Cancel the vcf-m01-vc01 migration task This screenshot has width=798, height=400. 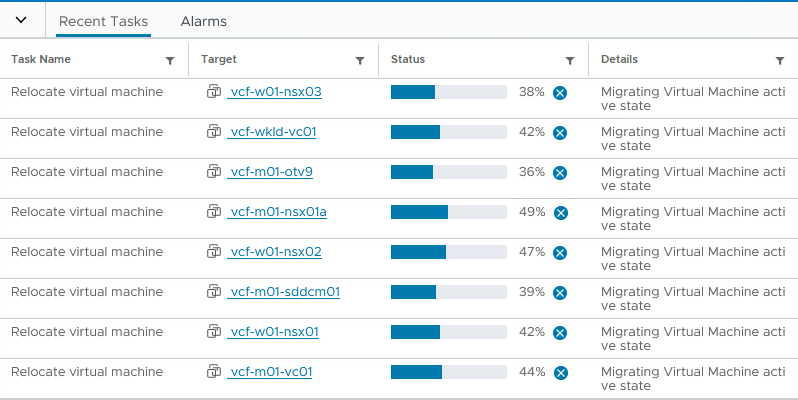click(x=561, y=373)
